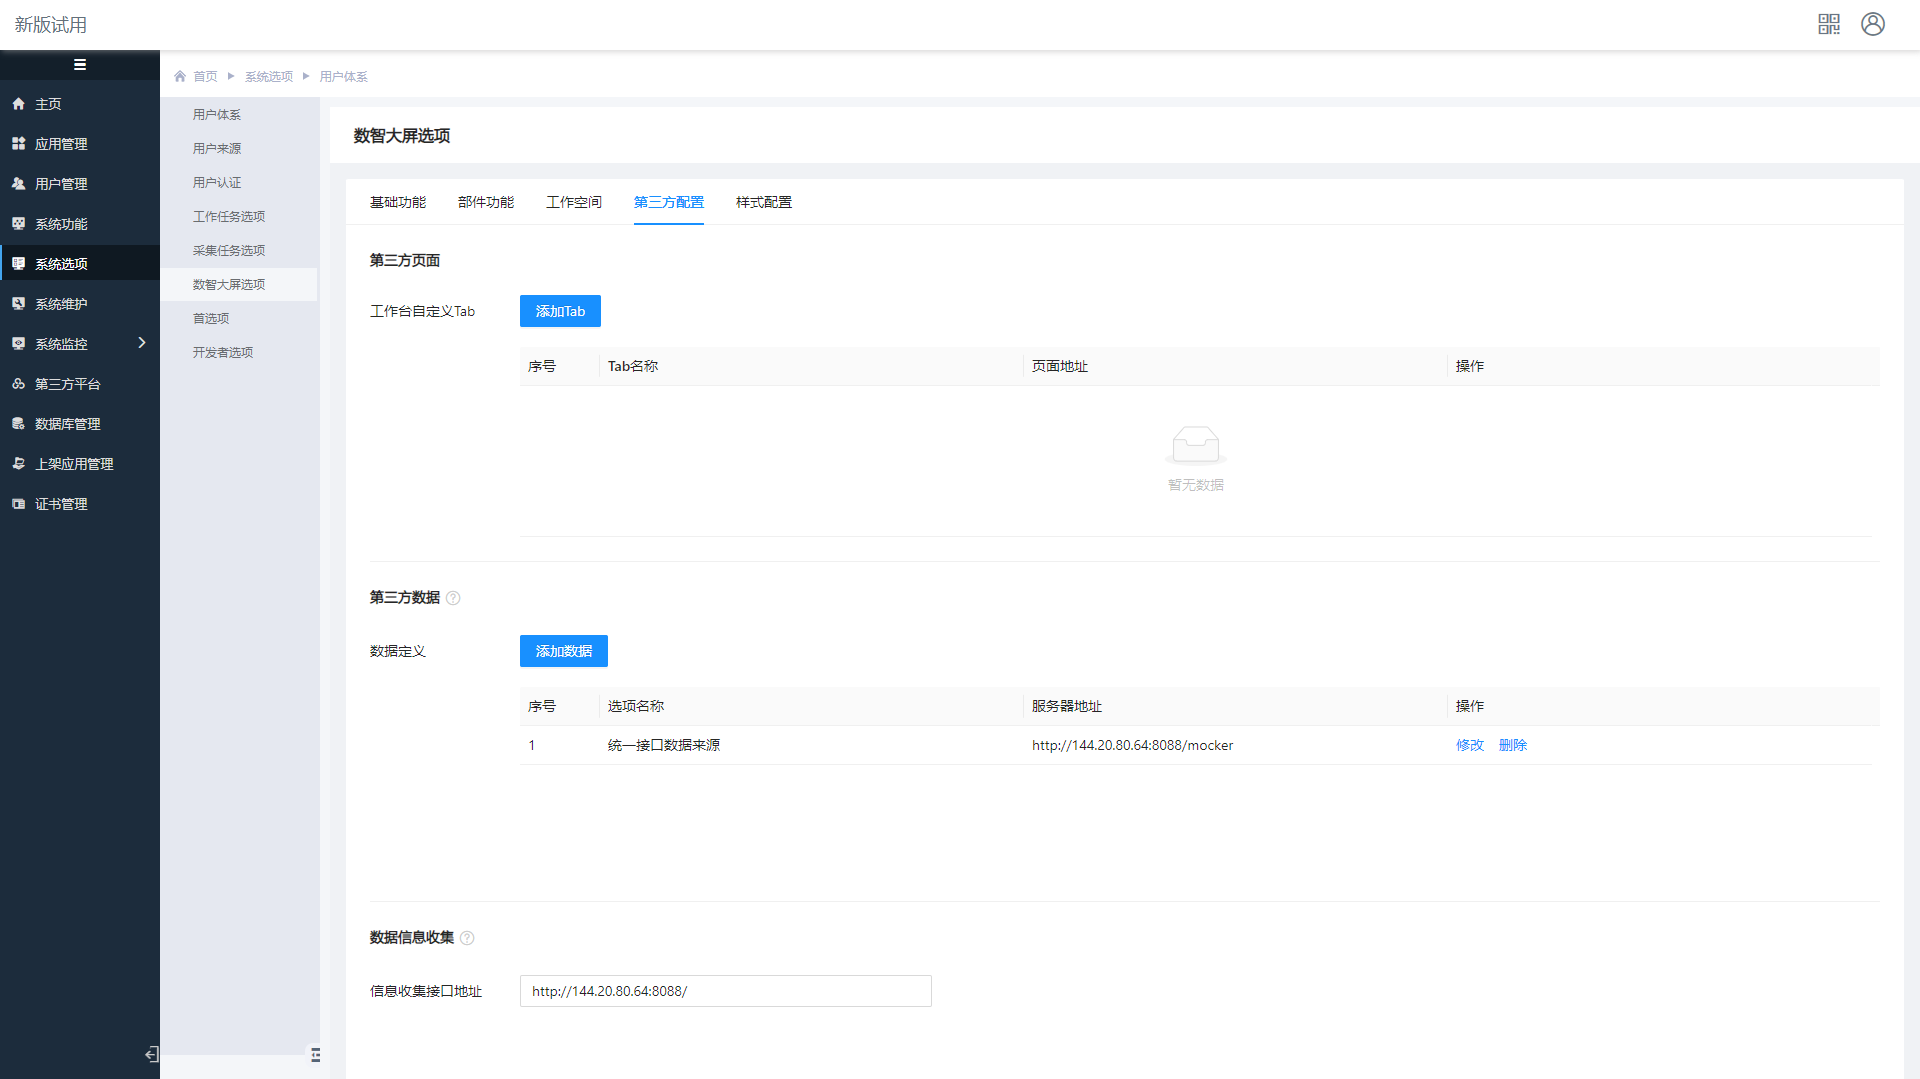Click 删除 link for 统一接口数据来源
Screen dimensions: 1920x1079
1513,745
